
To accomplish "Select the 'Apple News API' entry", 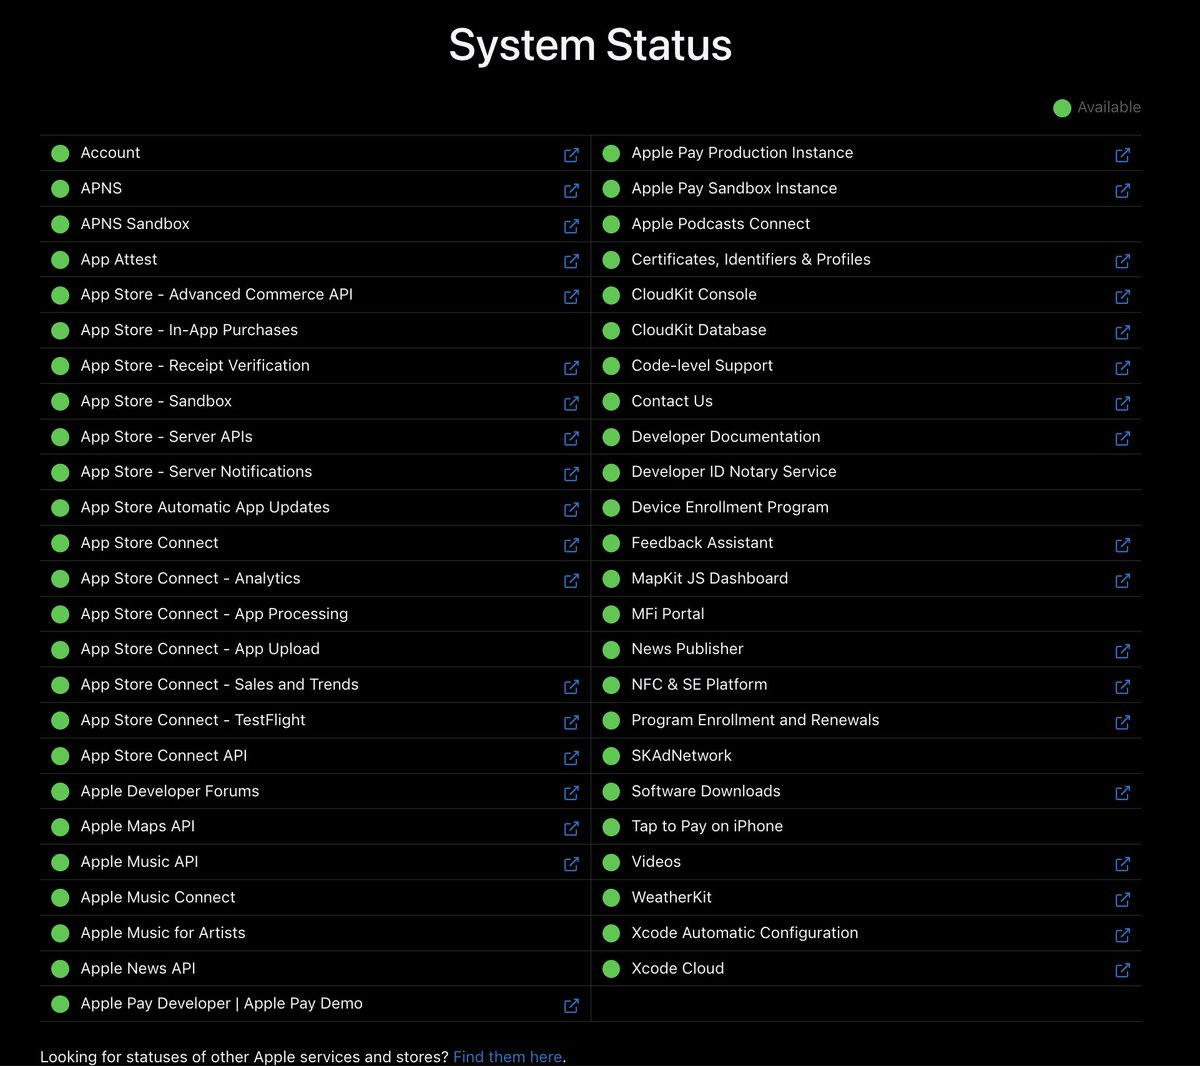I will coord(138,968).
